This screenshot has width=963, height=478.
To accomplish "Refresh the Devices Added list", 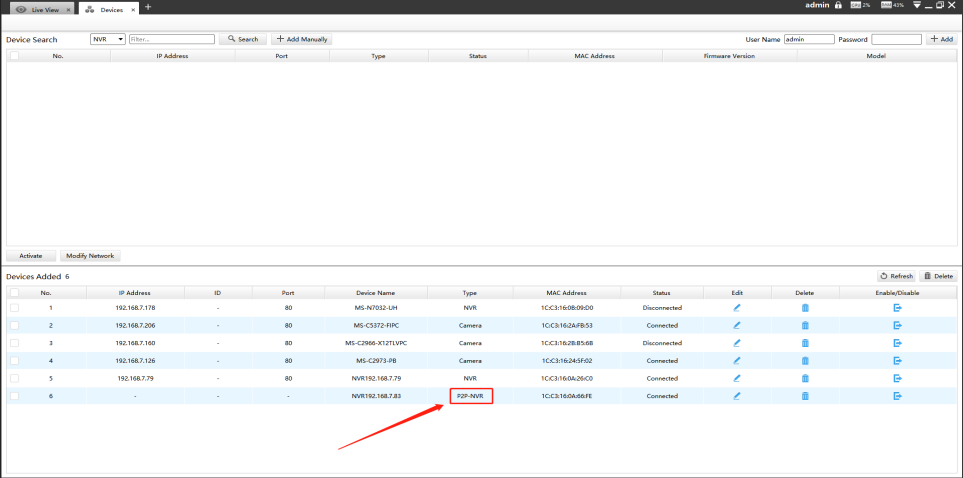I will [897, 276].
